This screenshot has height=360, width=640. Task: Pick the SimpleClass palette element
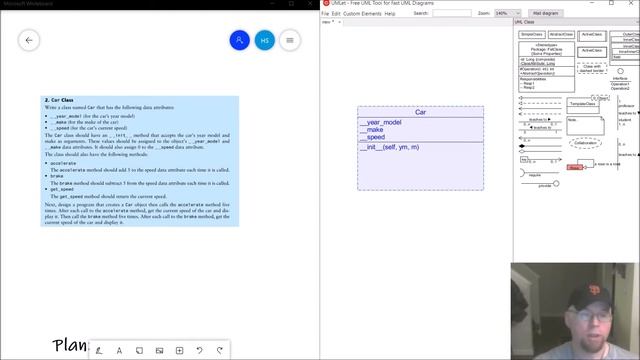pos(532,35)
